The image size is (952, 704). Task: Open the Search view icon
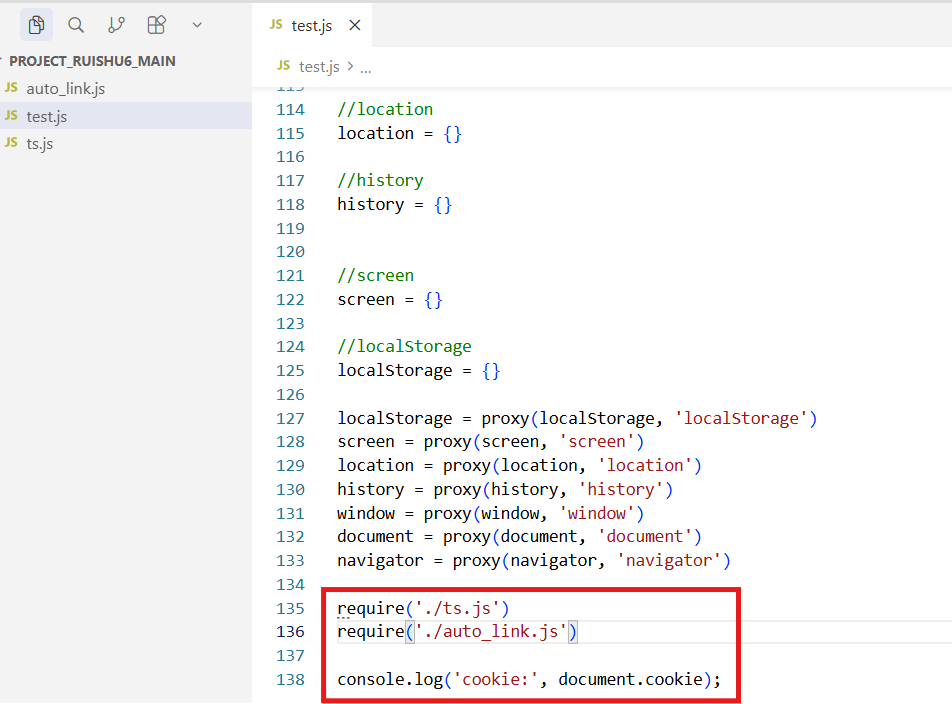(x=76, y=25)
